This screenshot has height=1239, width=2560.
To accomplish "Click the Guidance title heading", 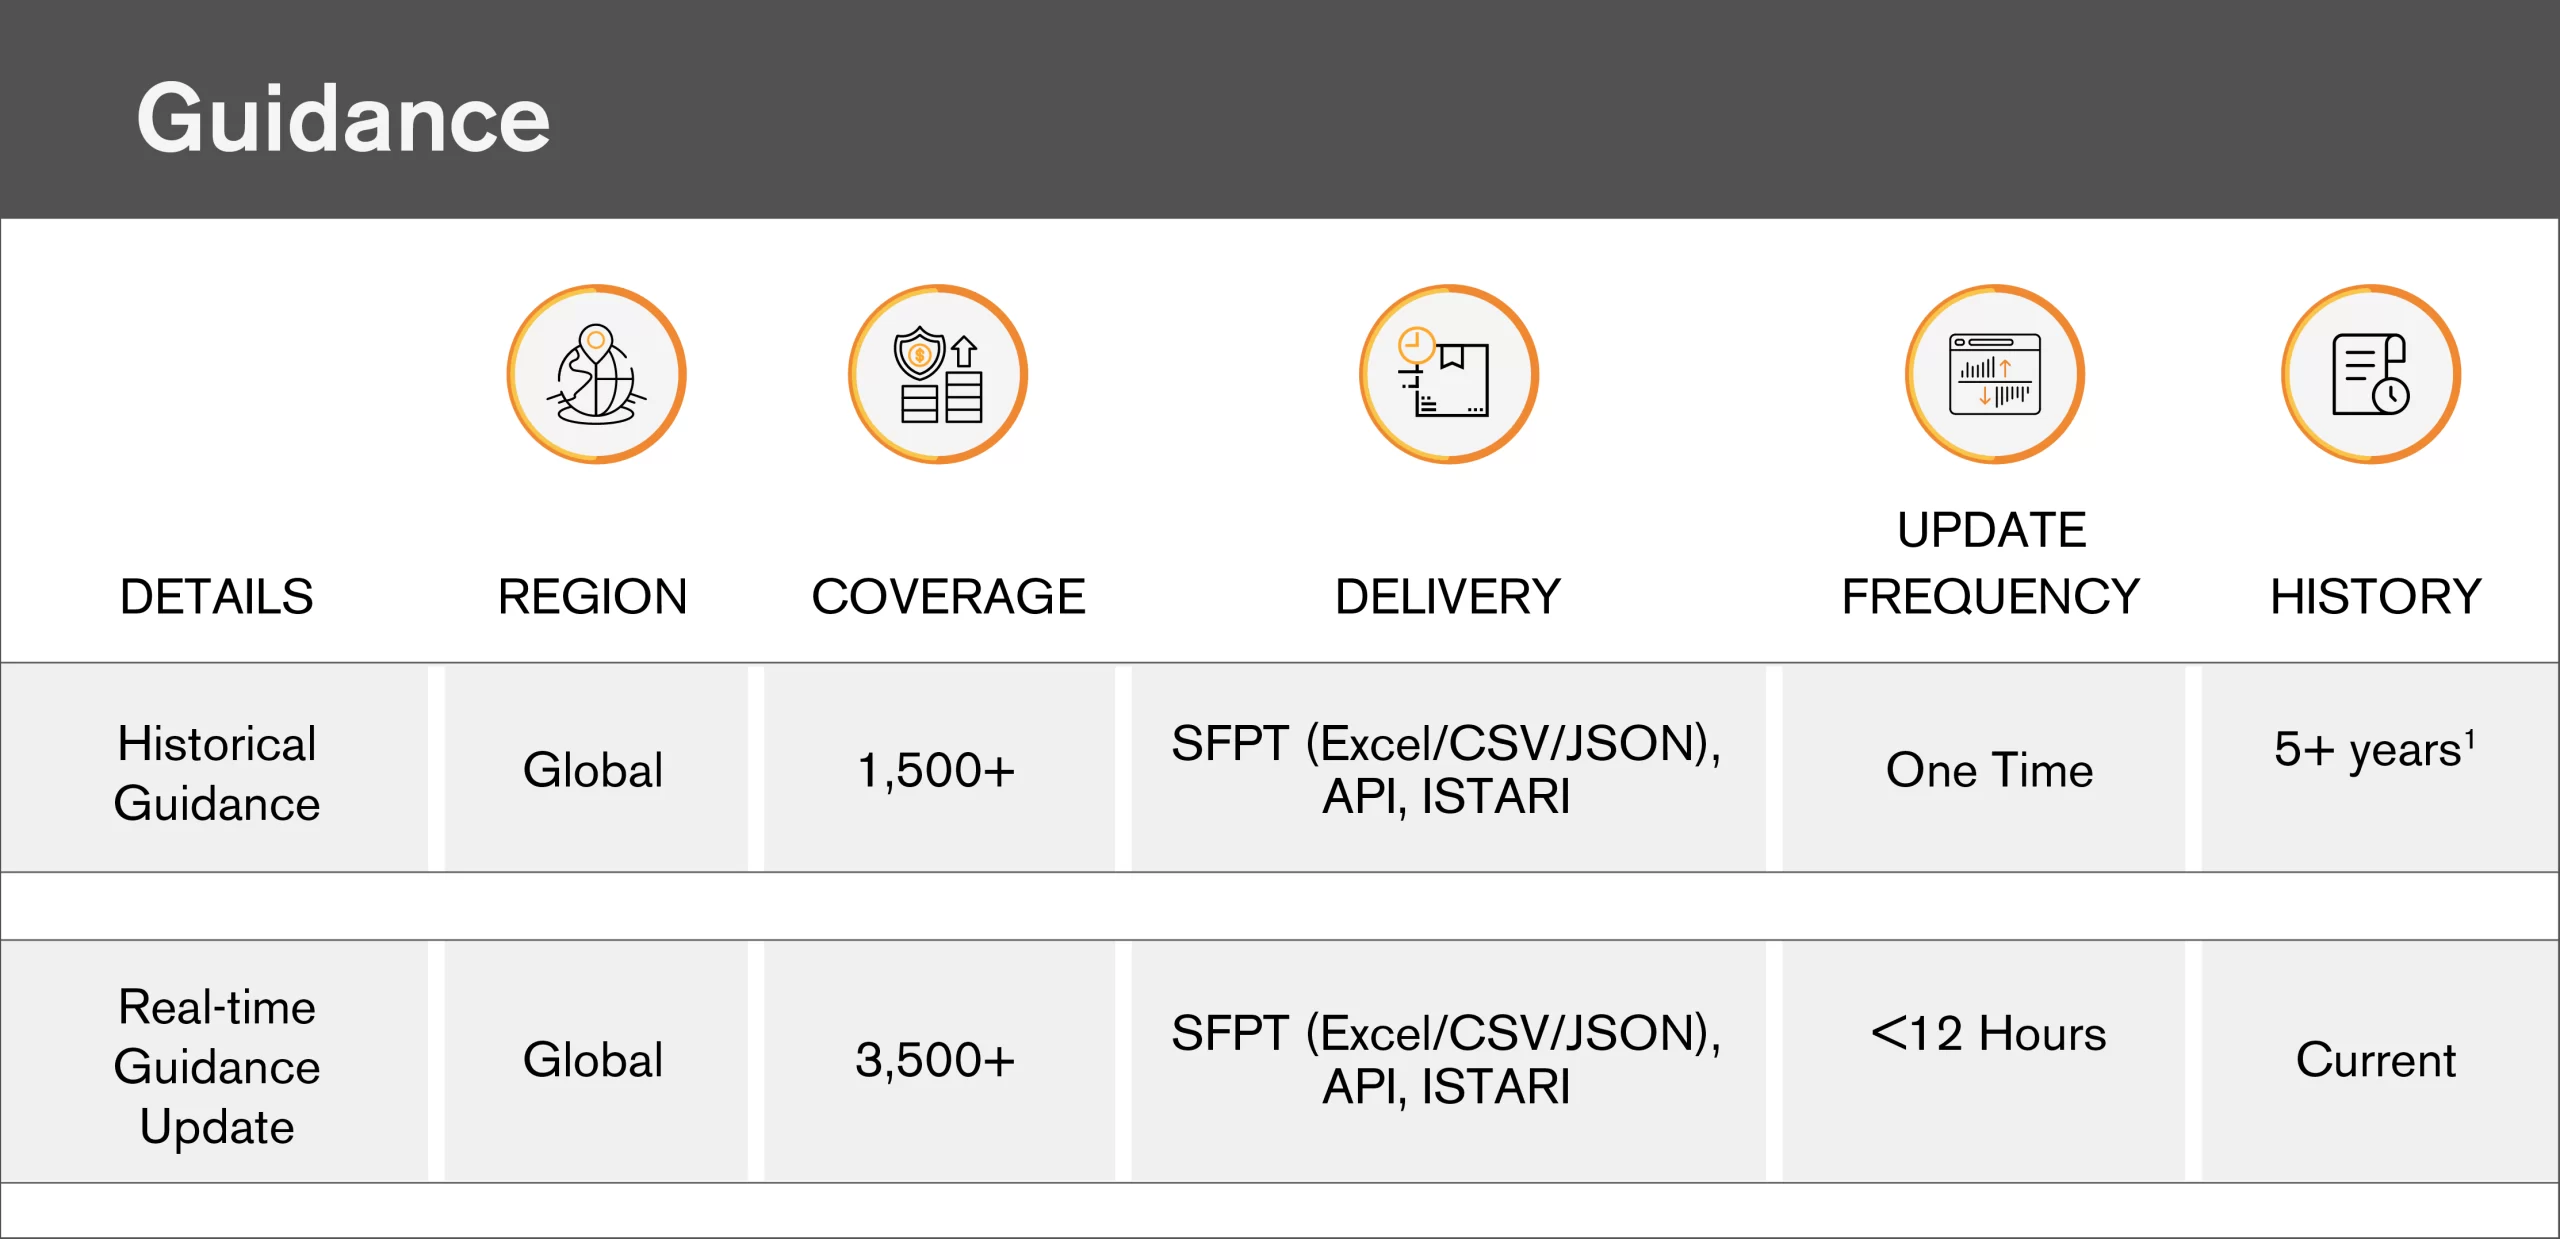I will [x=343, y=118].
